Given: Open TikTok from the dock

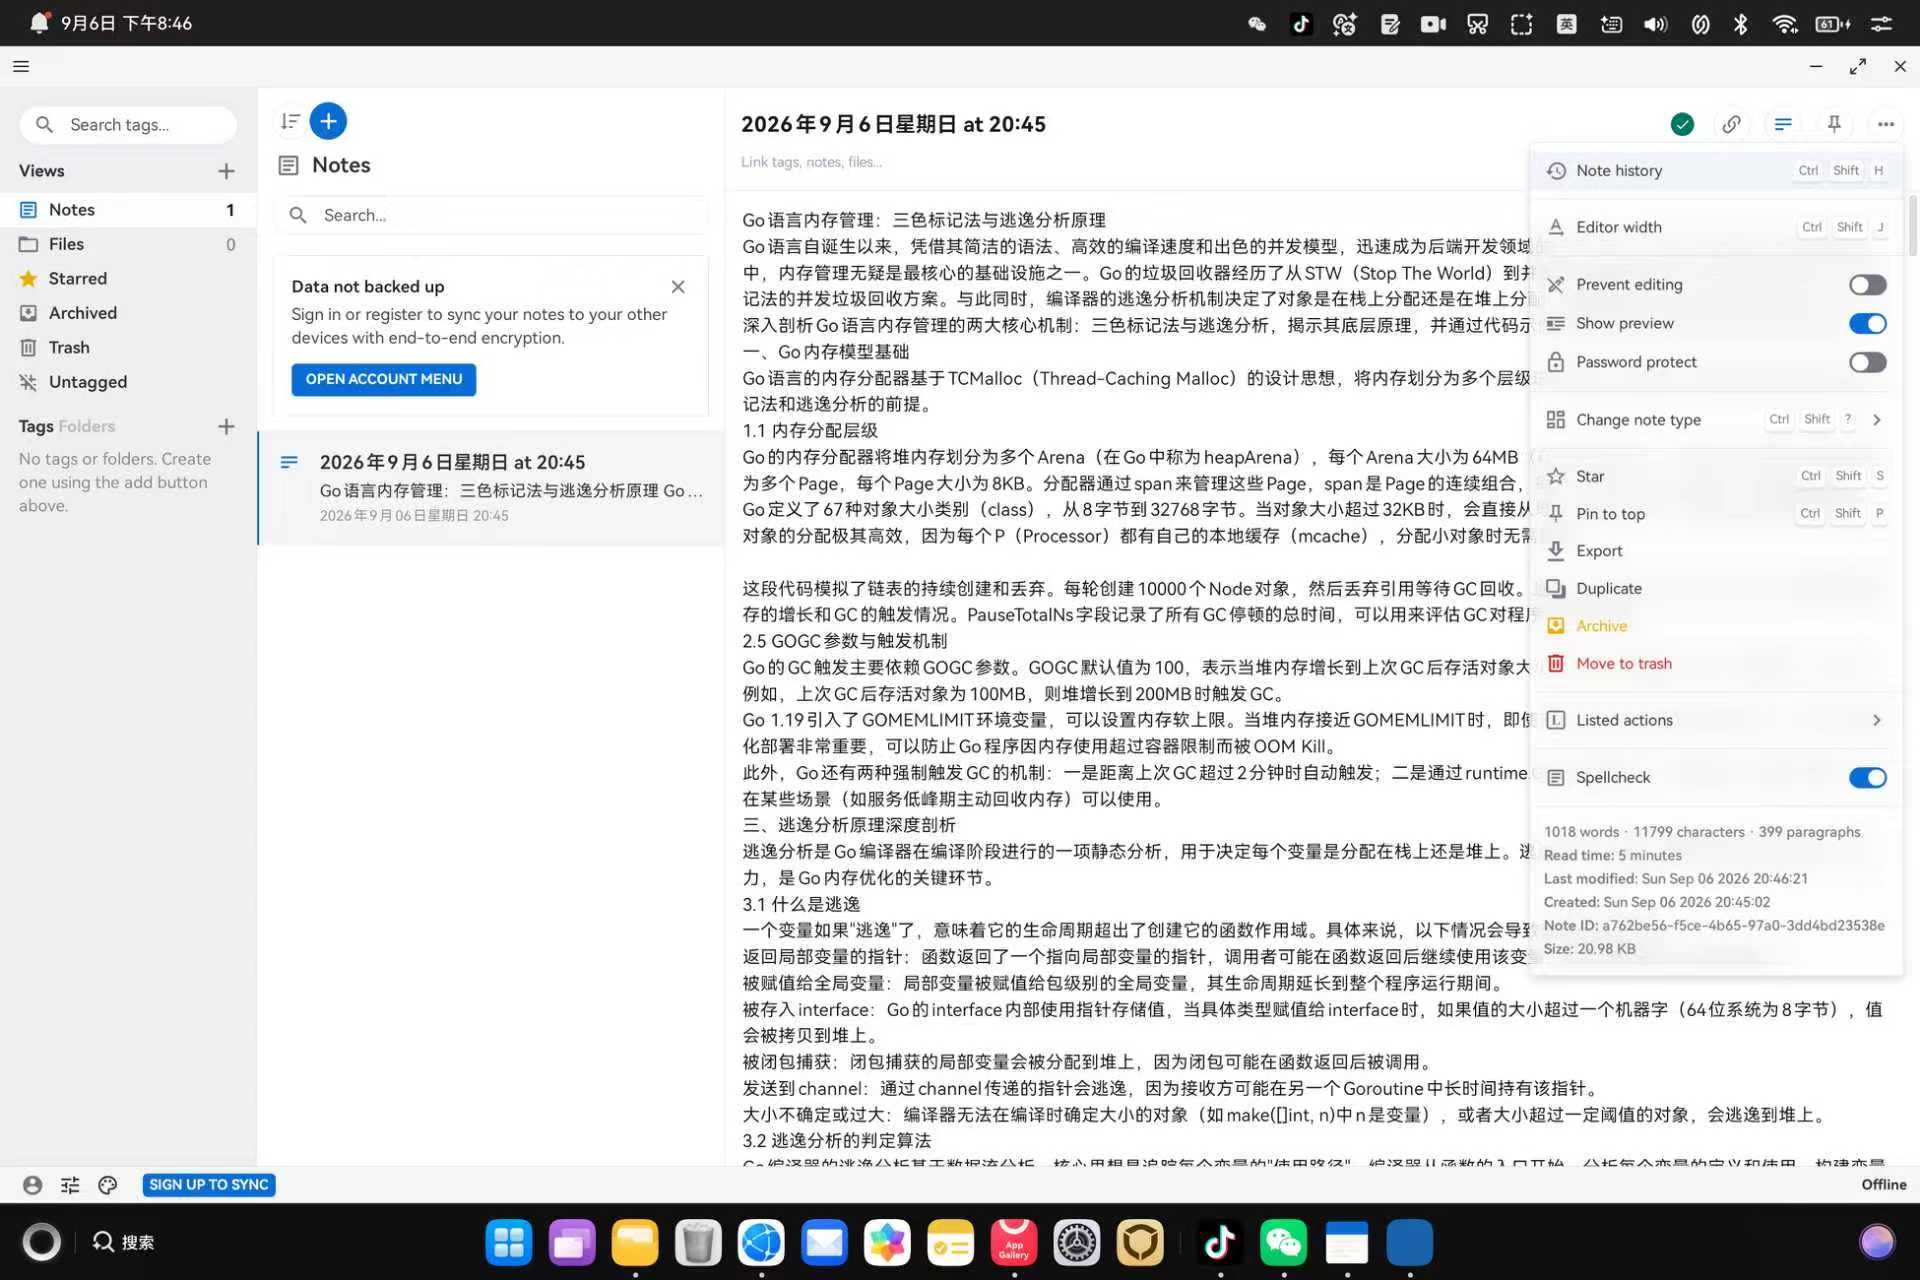Looking at the screenshot, I should click(x=1219, y=1243).
